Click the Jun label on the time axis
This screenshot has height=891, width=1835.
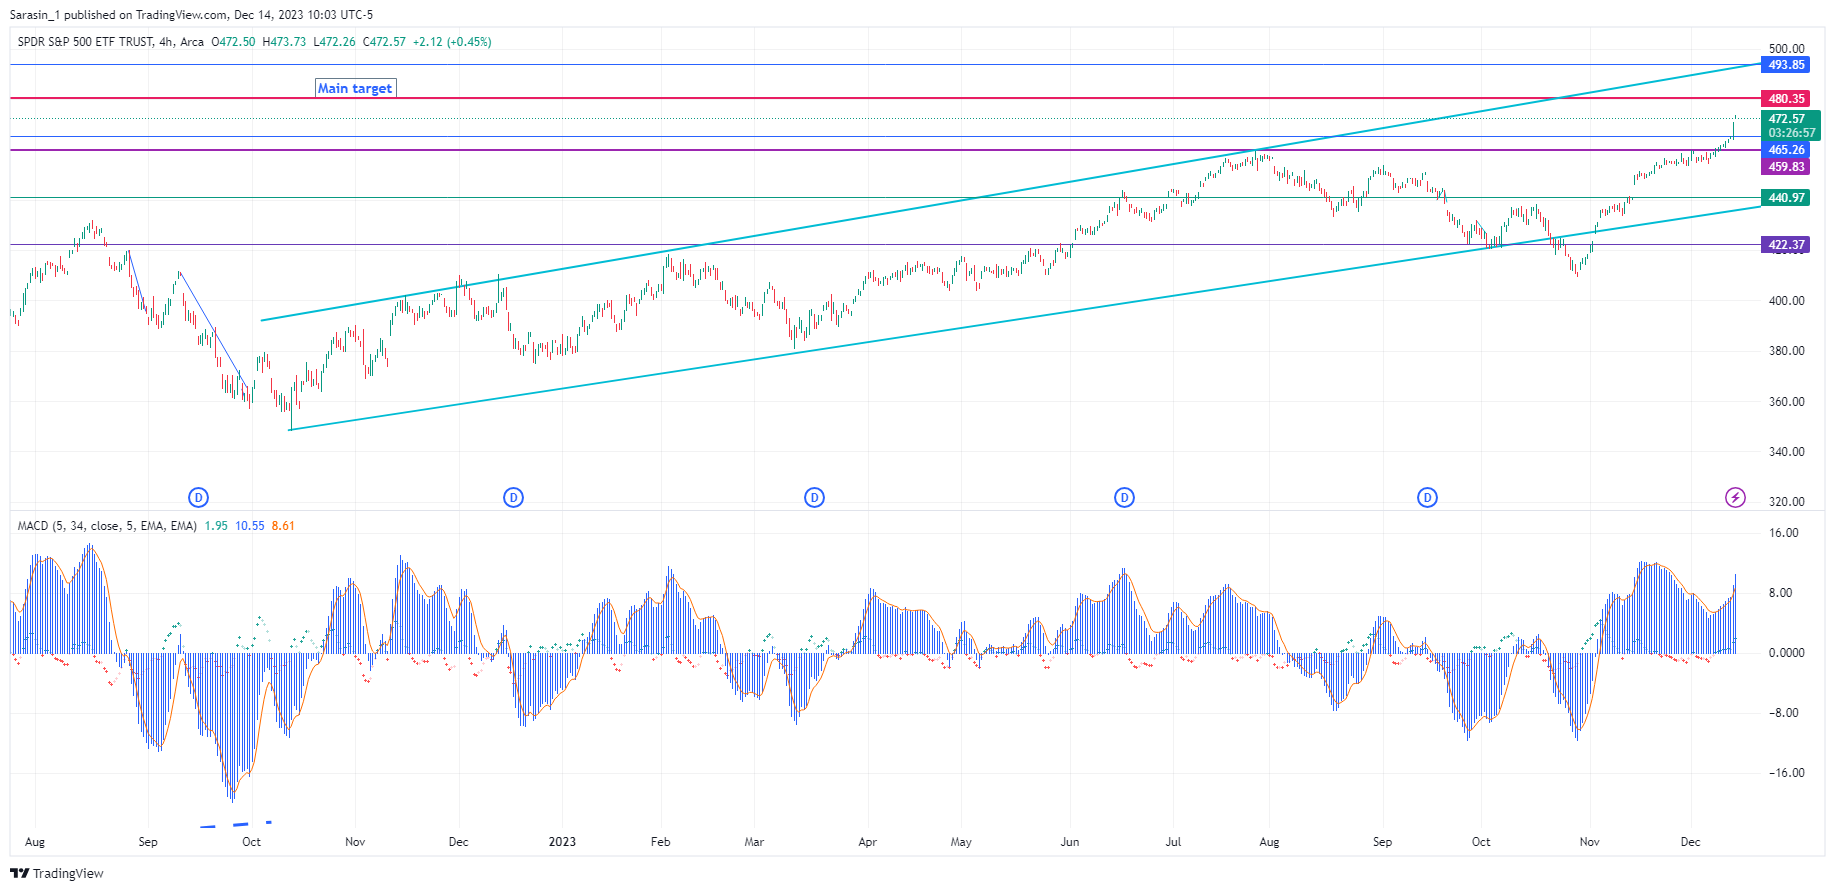pos(1070,842)
